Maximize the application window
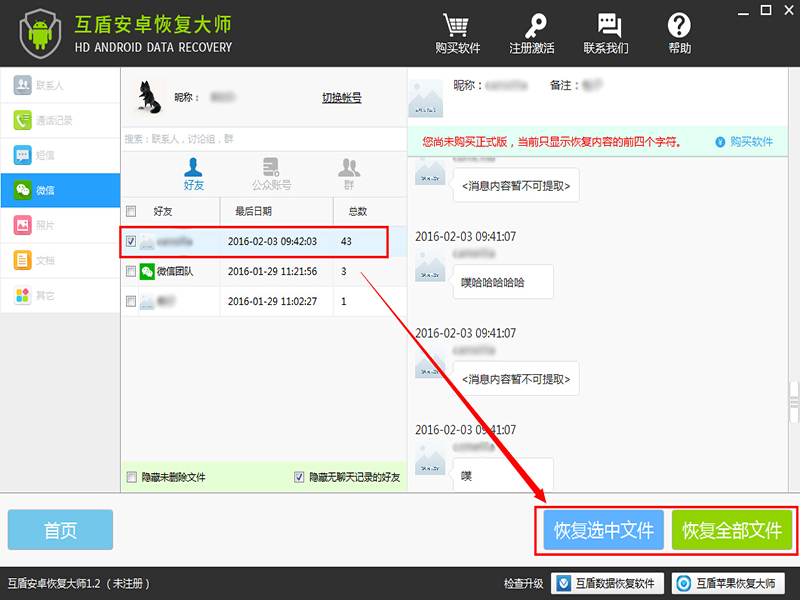Screen dimensions: 800x600 (766, 10)
